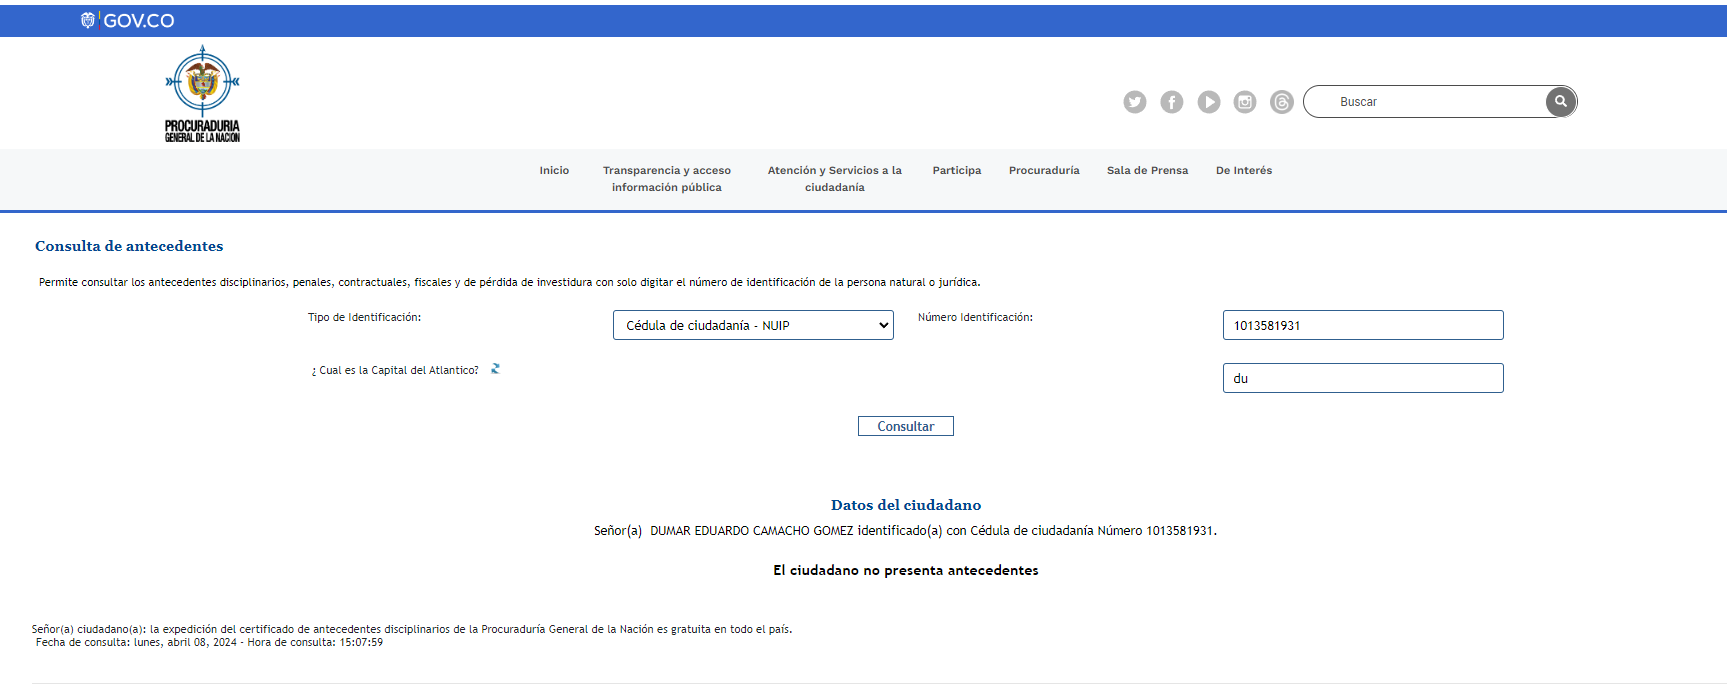
Task: Open Atención y Servicios a la ciudadanía menu
Action: point(834,179)
